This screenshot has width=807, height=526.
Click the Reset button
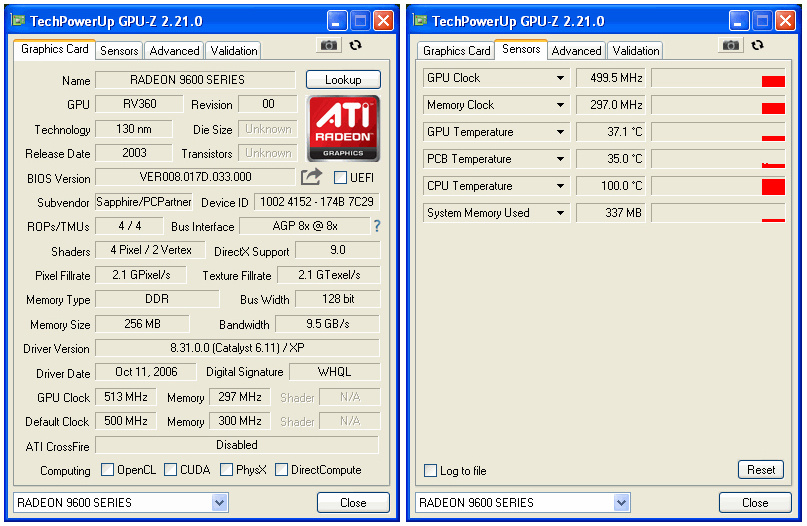761,469
